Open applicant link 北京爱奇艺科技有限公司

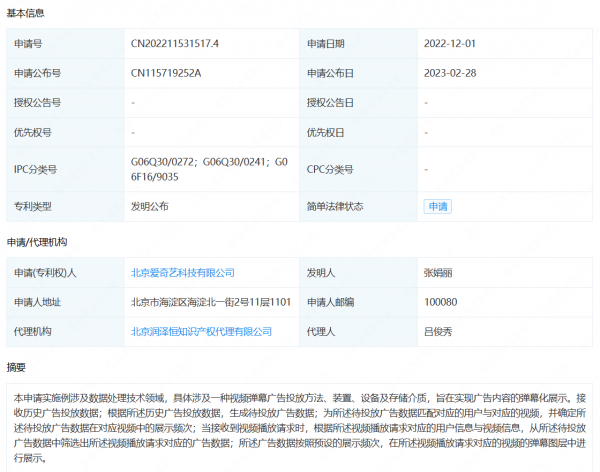click(183, 273)
